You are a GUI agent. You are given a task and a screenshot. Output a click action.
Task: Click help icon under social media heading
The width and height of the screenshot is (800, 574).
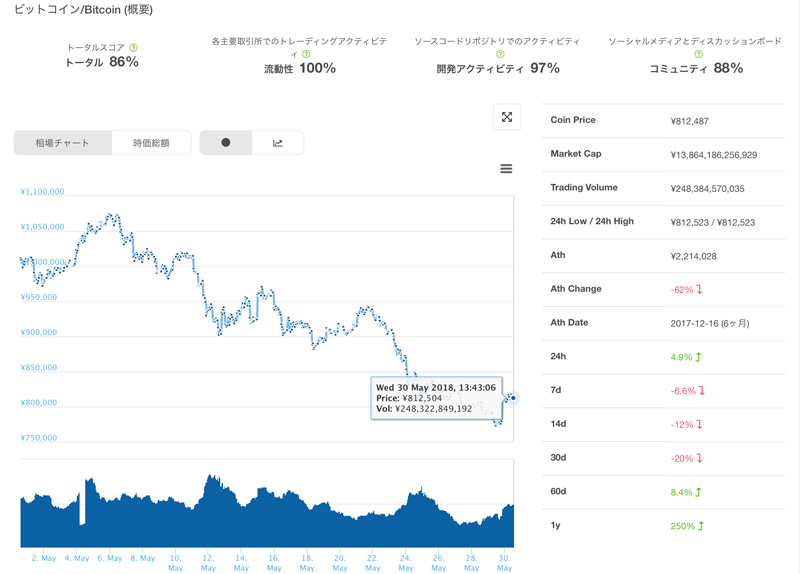698,54
